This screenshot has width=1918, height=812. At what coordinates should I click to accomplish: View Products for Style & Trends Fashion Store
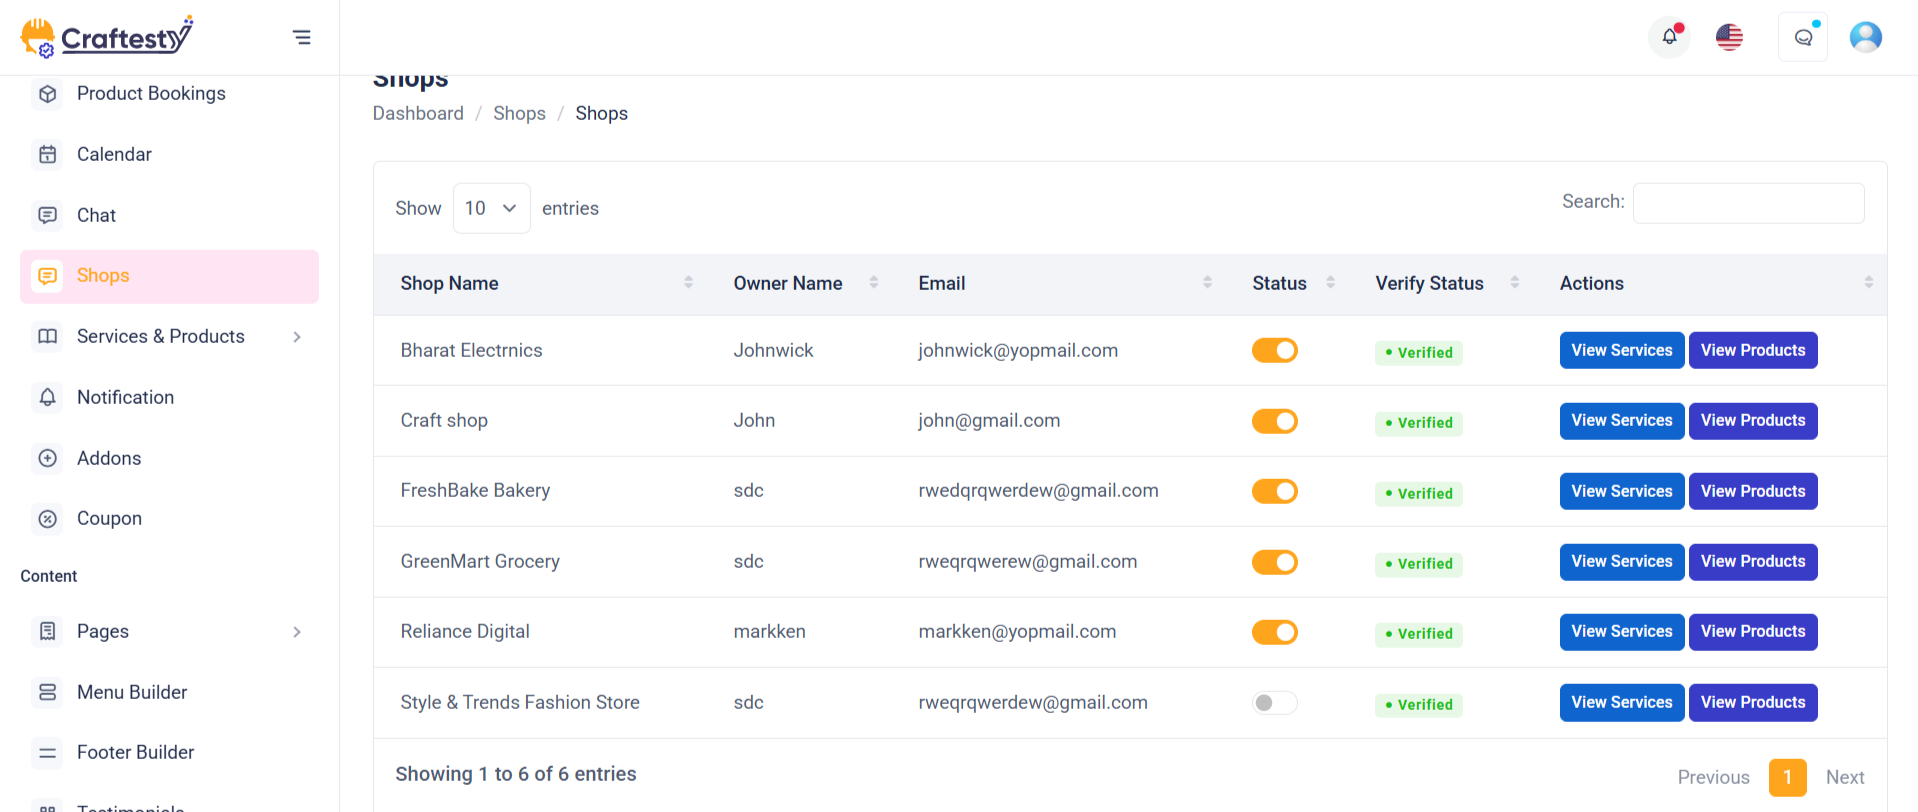click(x=1753, y=703)
